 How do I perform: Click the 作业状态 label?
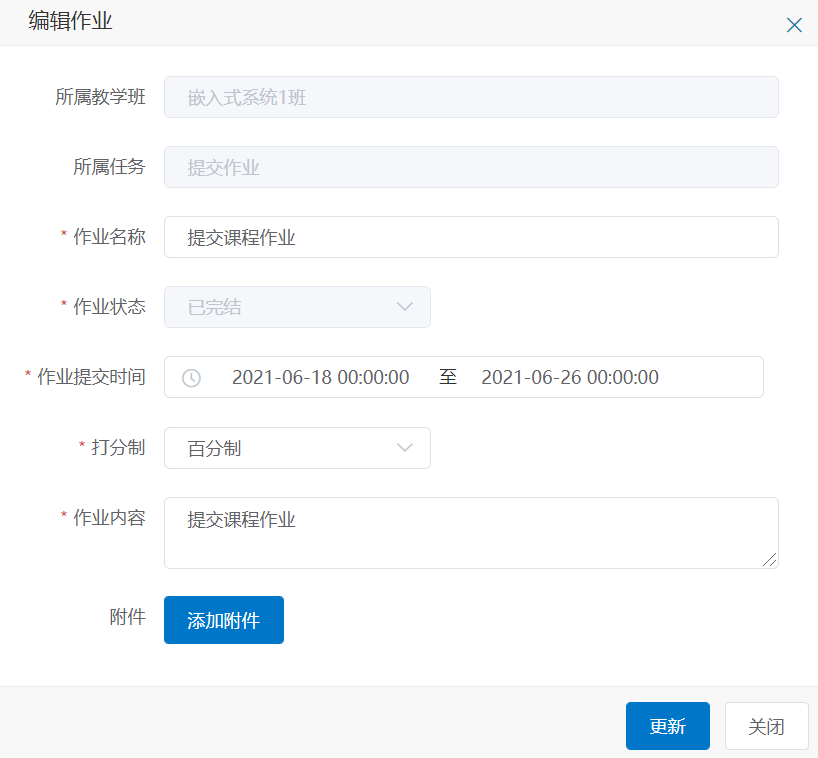[109, 307]
